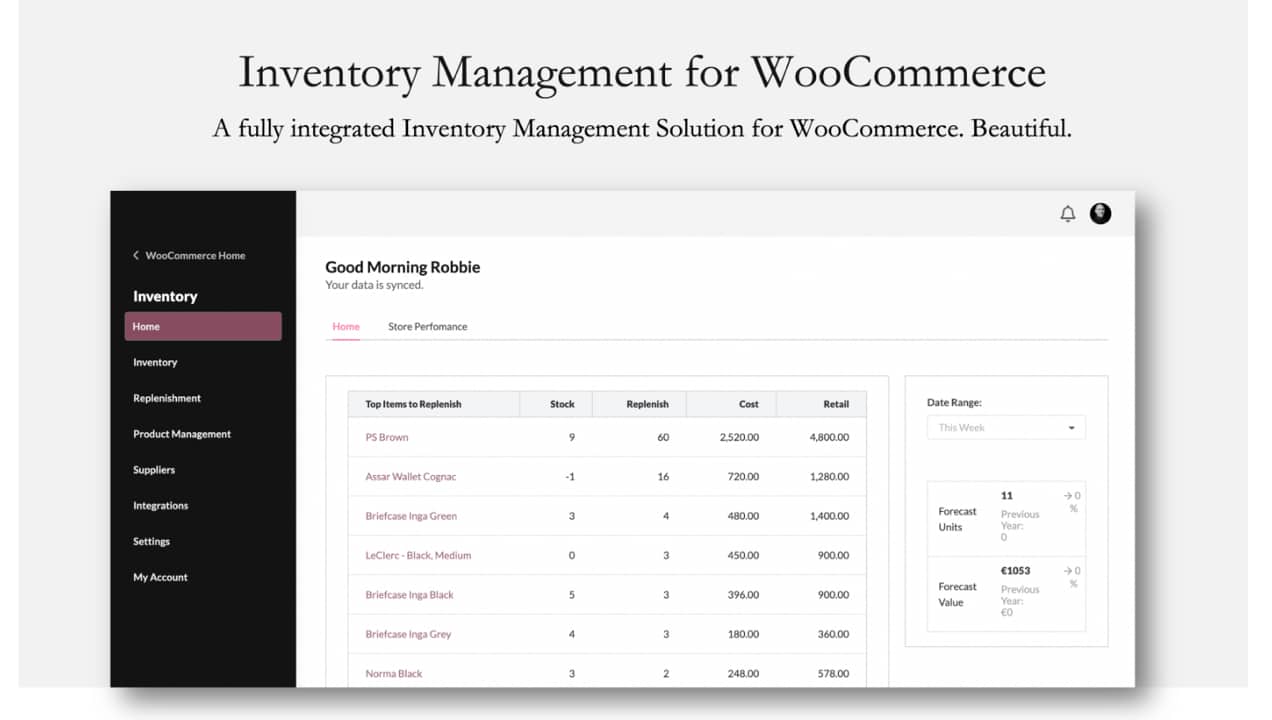Click the user profile avatar
Viewport: 1272px width, 720px height.
click(1100, 213)
